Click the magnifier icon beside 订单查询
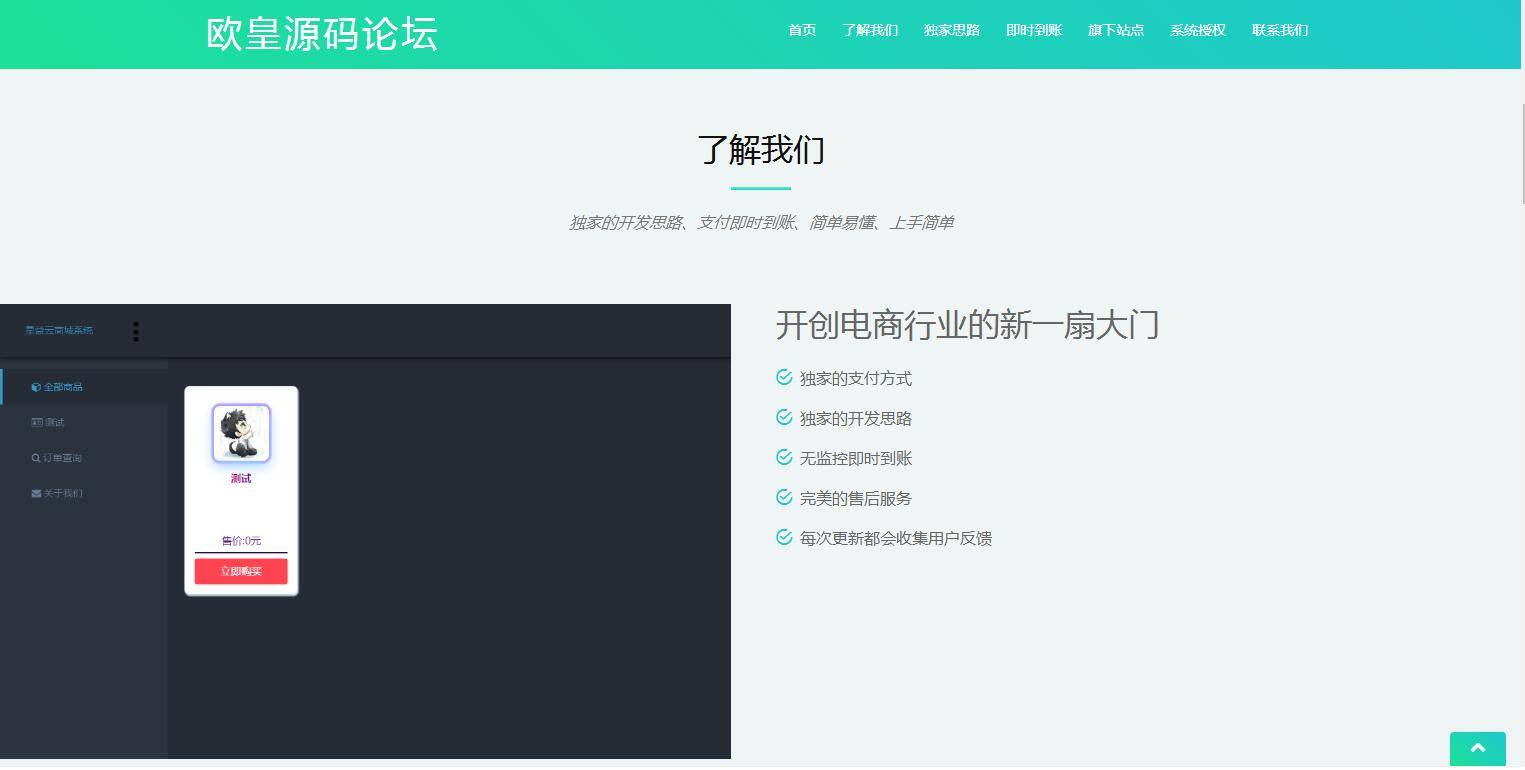The width and height of the screenshot is (1525, 770). pyautogui.click(x=35, y=457)
